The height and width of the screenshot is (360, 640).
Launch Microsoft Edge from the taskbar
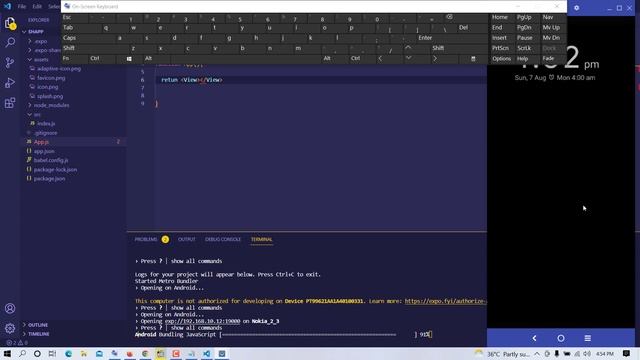(68, 353)
